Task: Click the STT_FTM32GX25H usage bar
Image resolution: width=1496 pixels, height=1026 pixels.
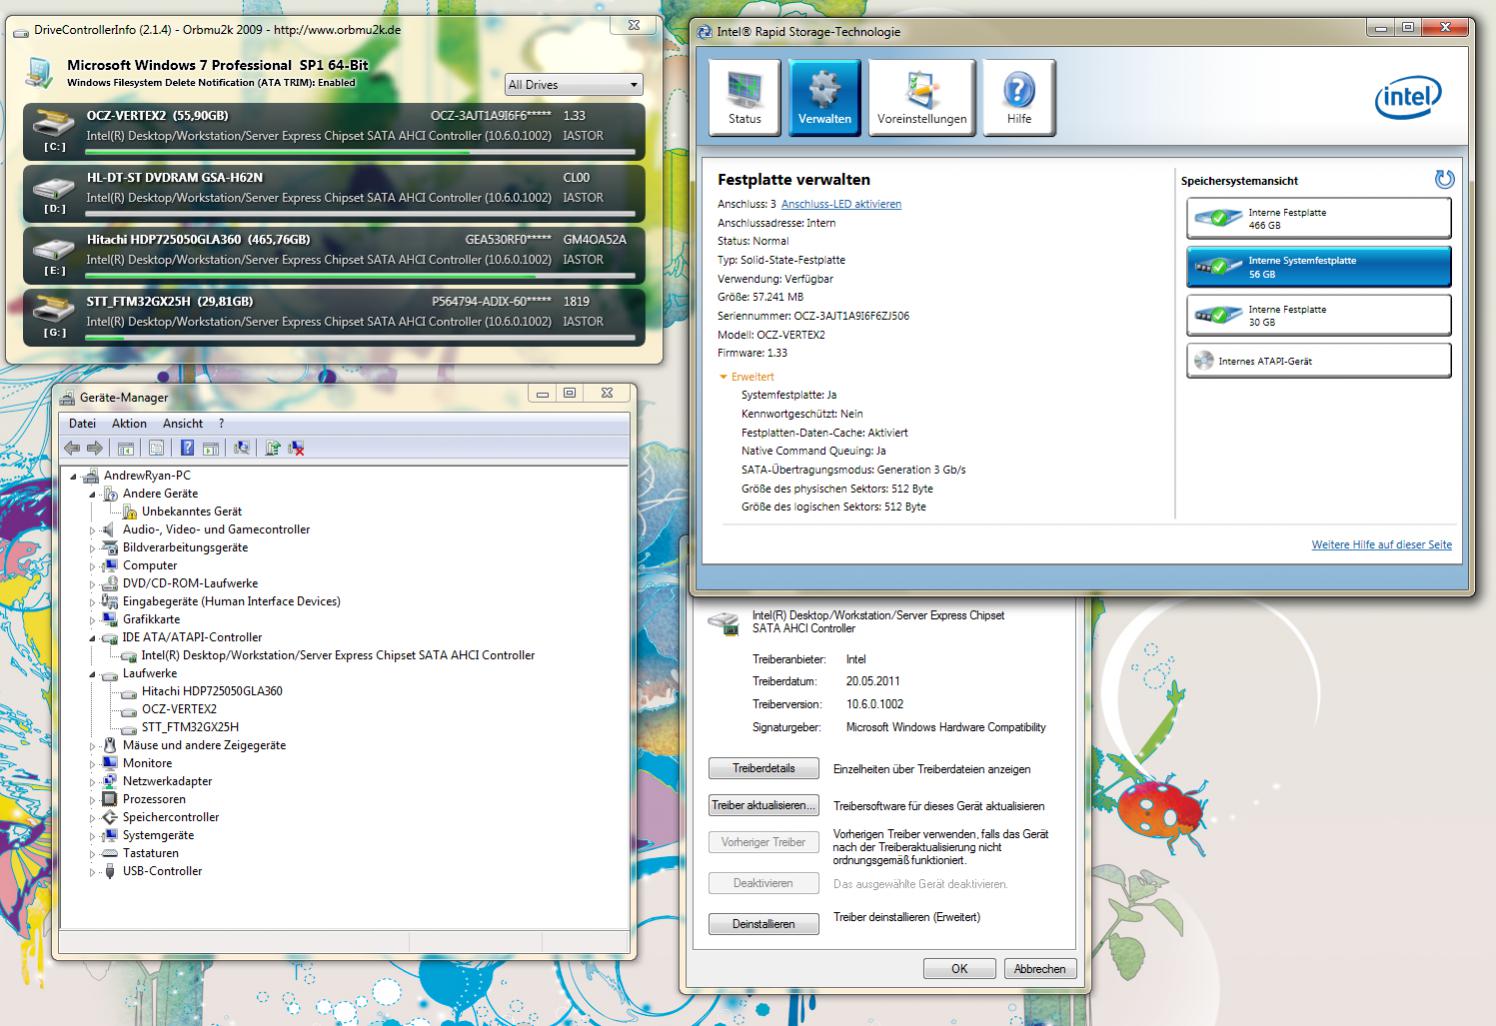Action: pos(360,338)
